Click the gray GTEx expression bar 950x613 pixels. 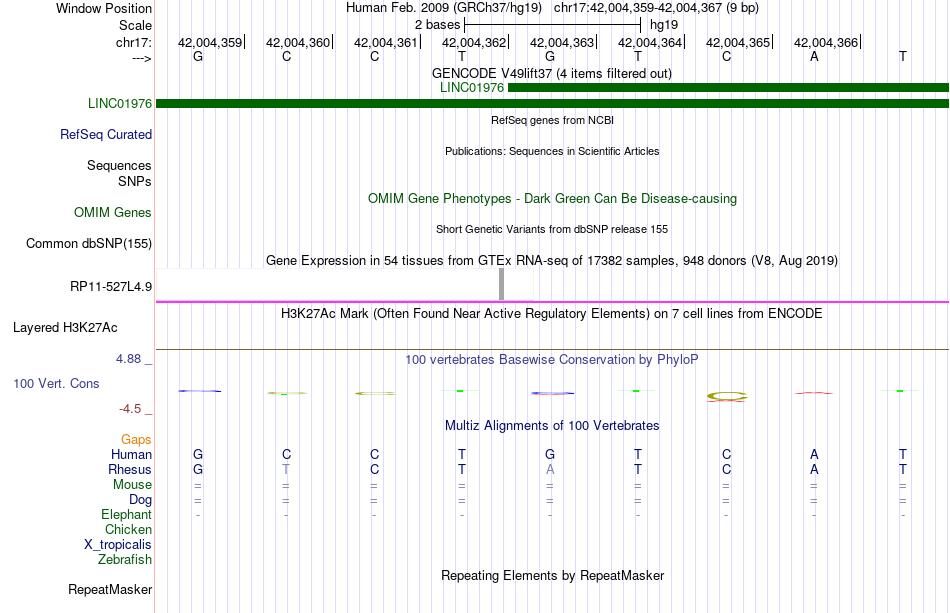click(x=501, y=284)
